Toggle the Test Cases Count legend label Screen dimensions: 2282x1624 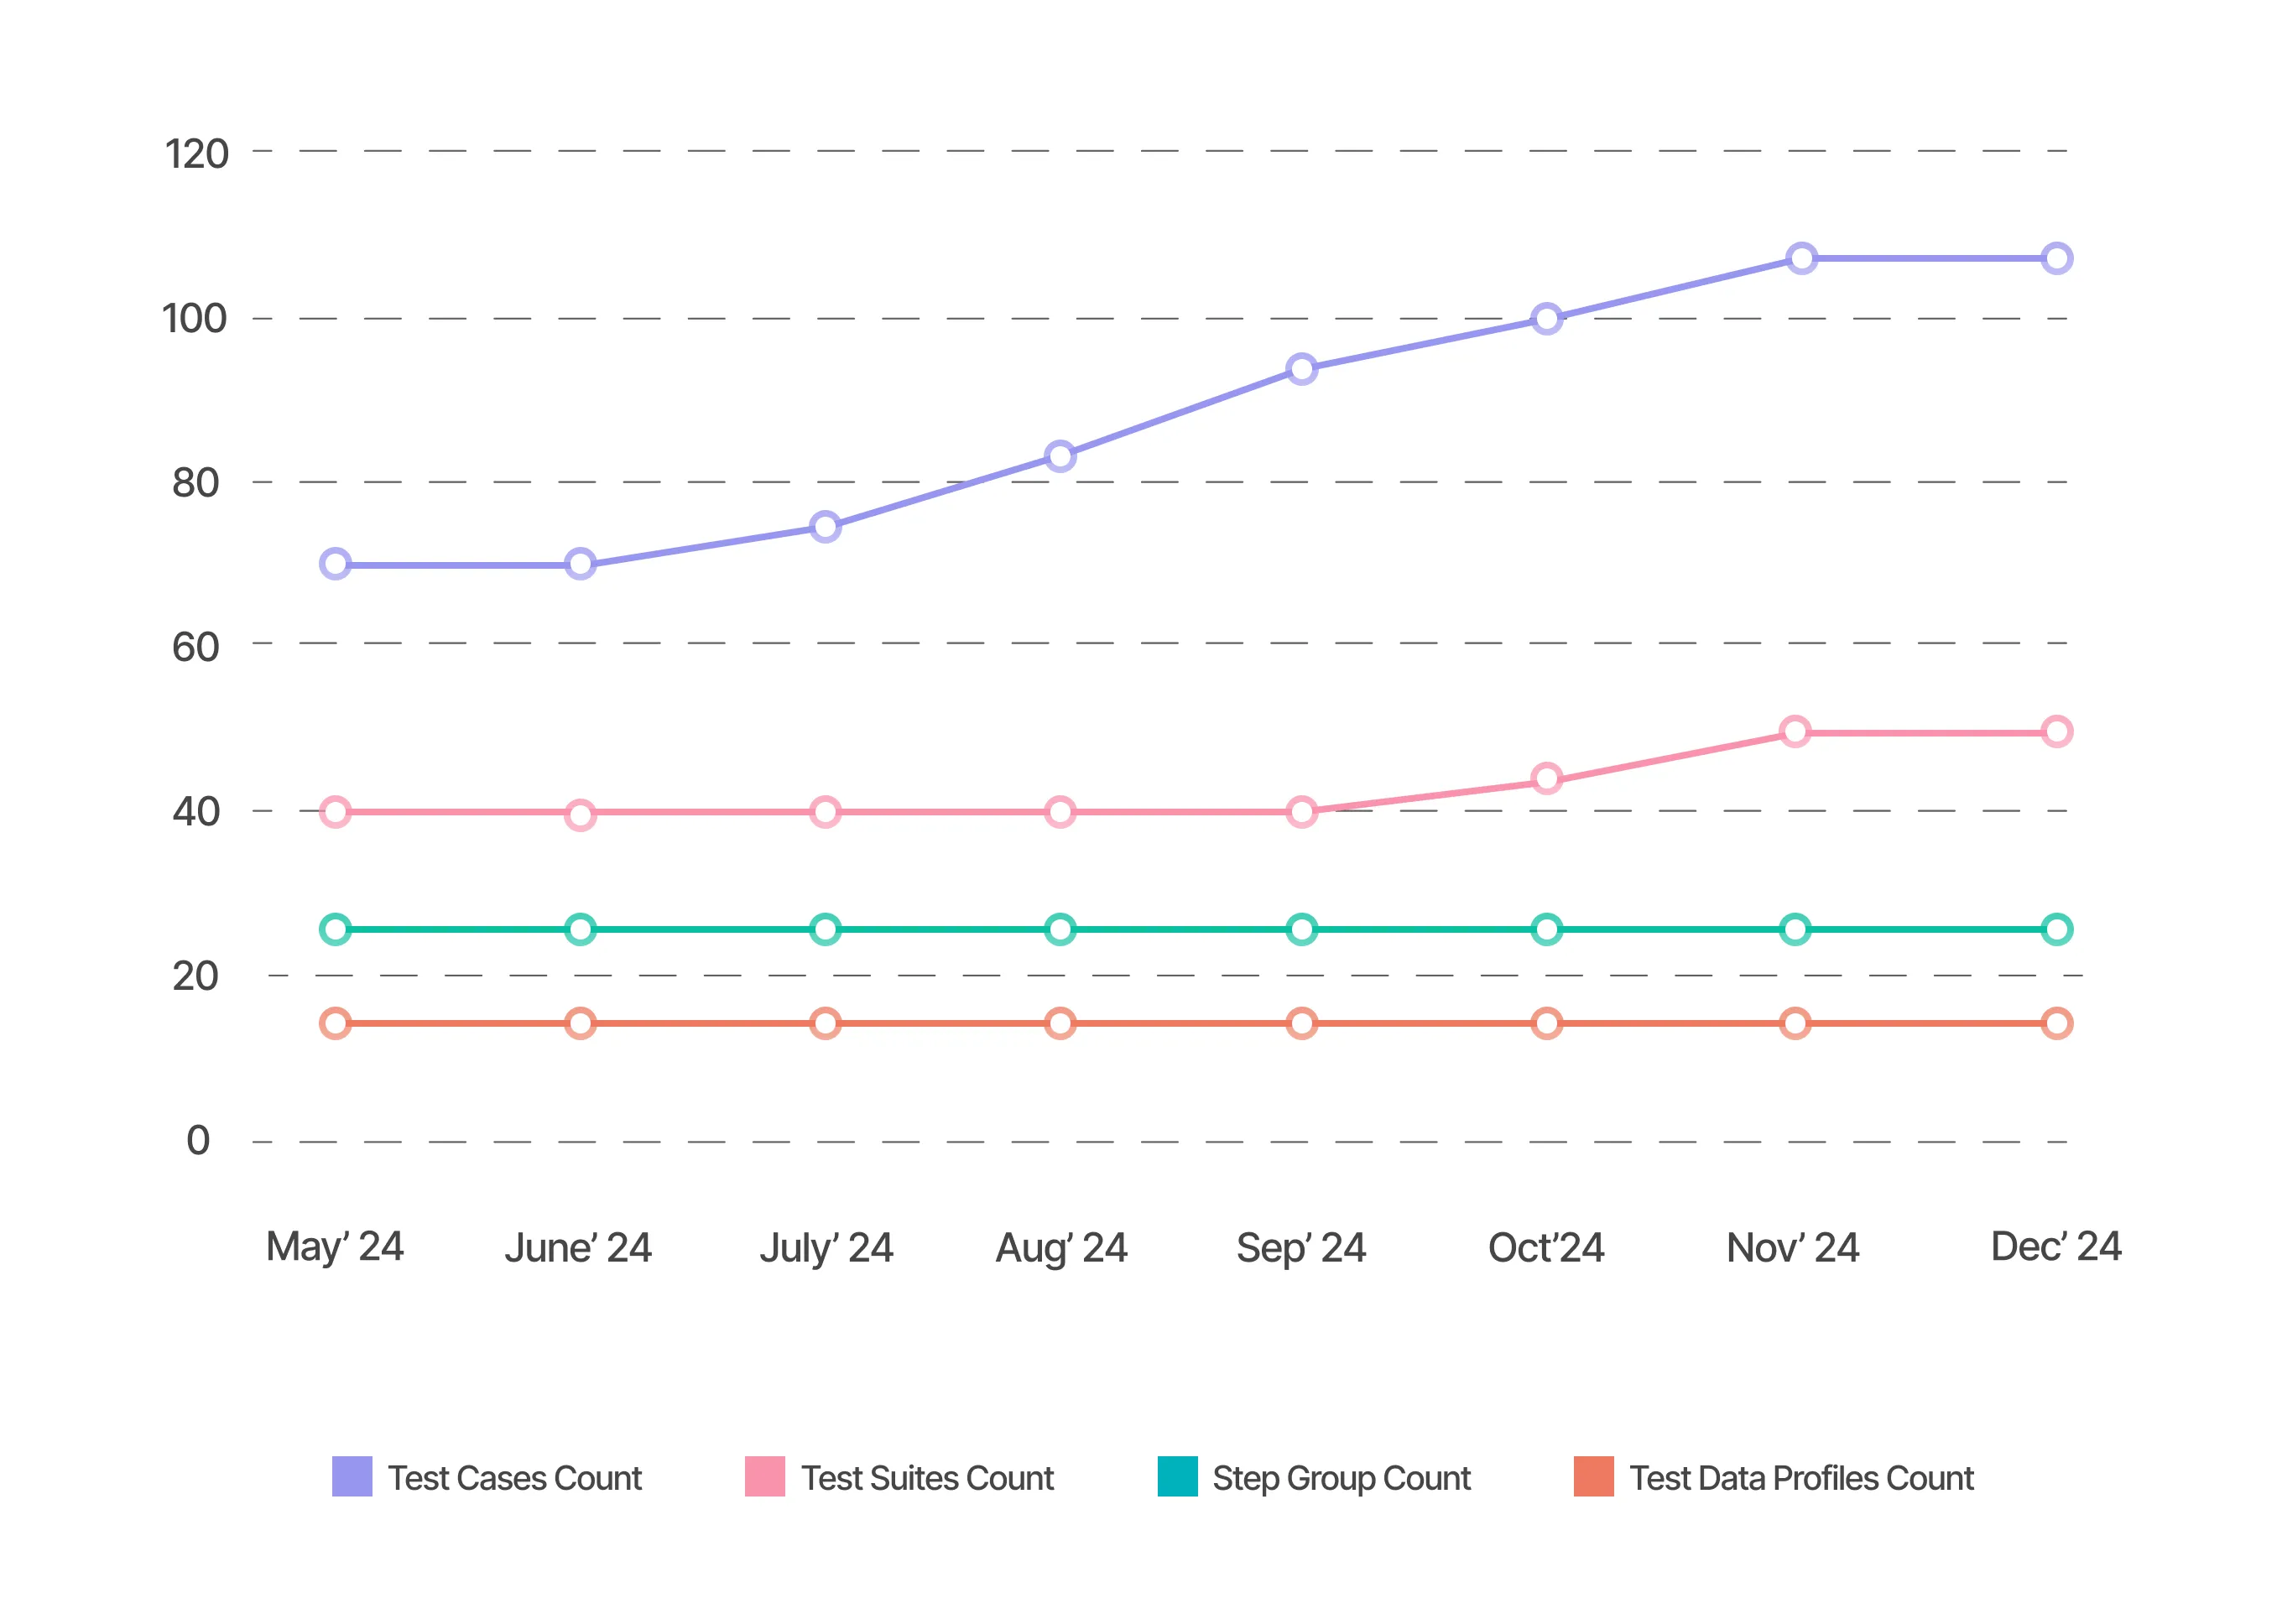(514, 1478)
